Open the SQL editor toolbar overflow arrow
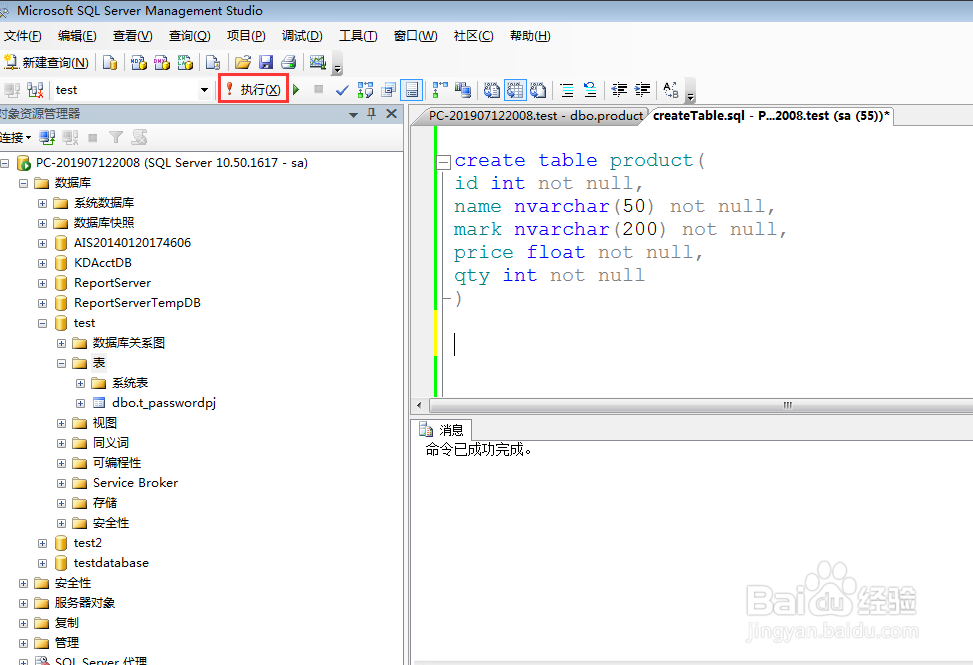This screenshot has height=665, width=973. click(x=690, y=92)
